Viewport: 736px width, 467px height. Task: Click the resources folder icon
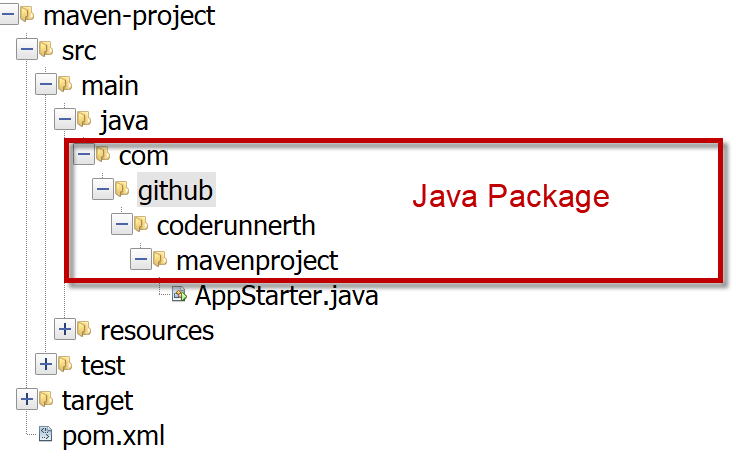click(x=84, y=329)
